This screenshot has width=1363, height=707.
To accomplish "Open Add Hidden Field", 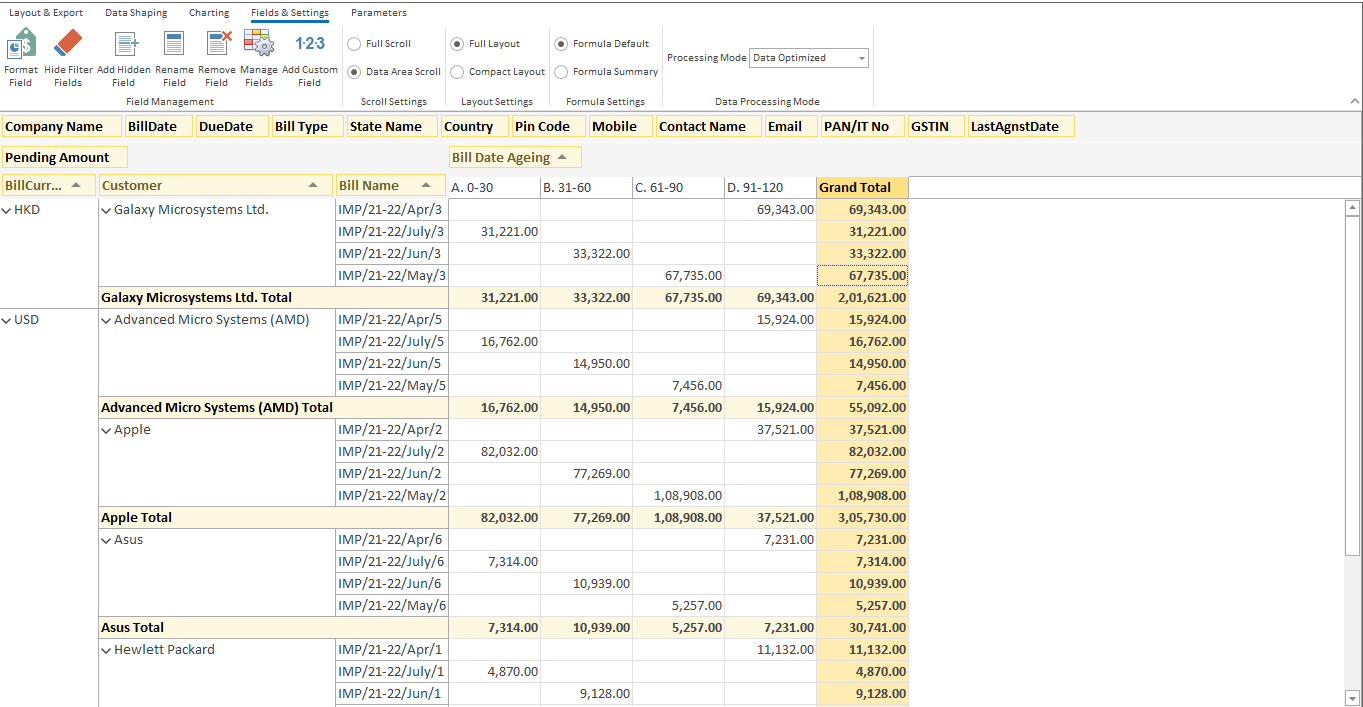I will (124, 45).
